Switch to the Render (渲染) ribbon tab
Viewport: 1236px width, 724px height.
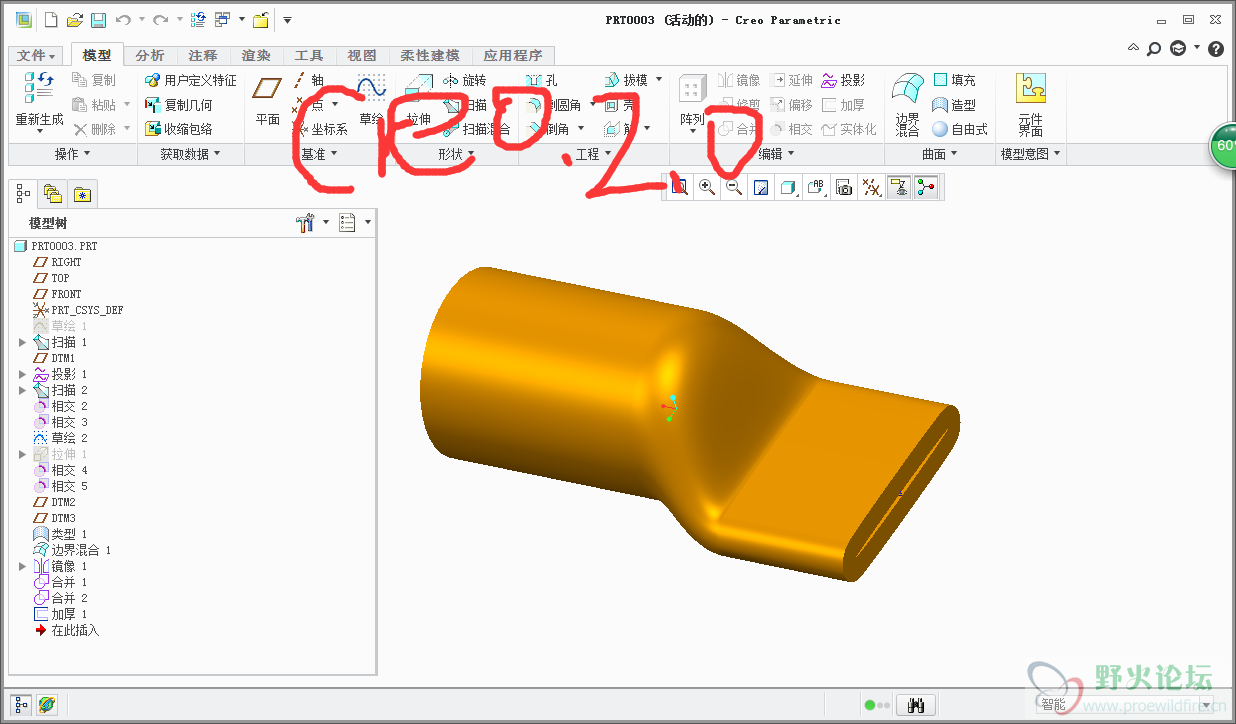coord(256,56)
